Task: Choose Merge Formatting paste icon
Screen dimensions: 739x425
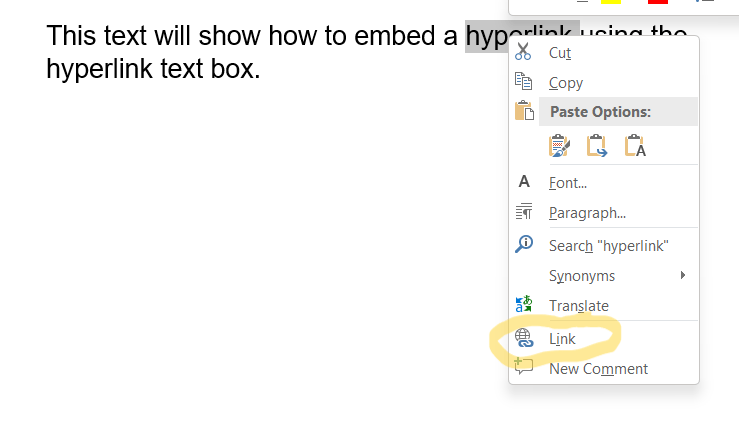Action: tap(597, 146)
